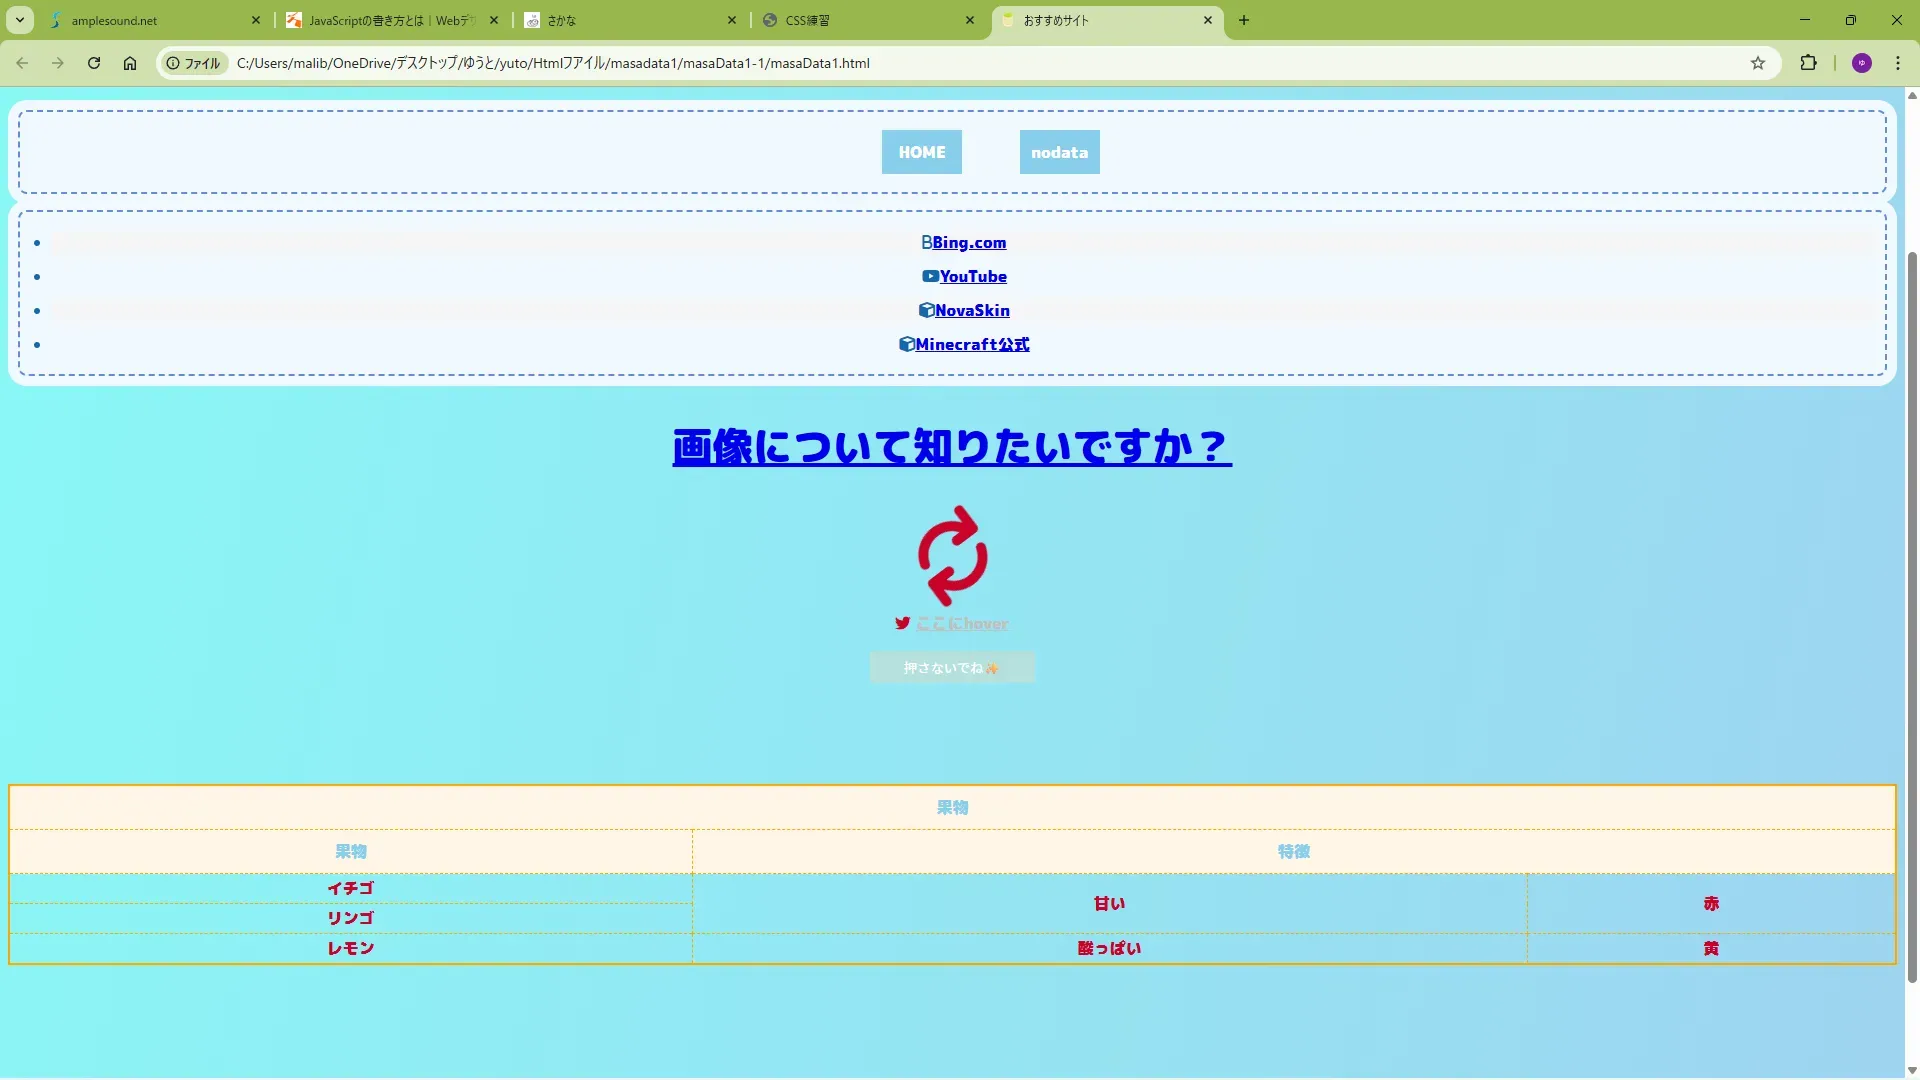This screenshot has height=1080, width=1920.
Task: Open a new tab with plus icon
Action: 1244,20
